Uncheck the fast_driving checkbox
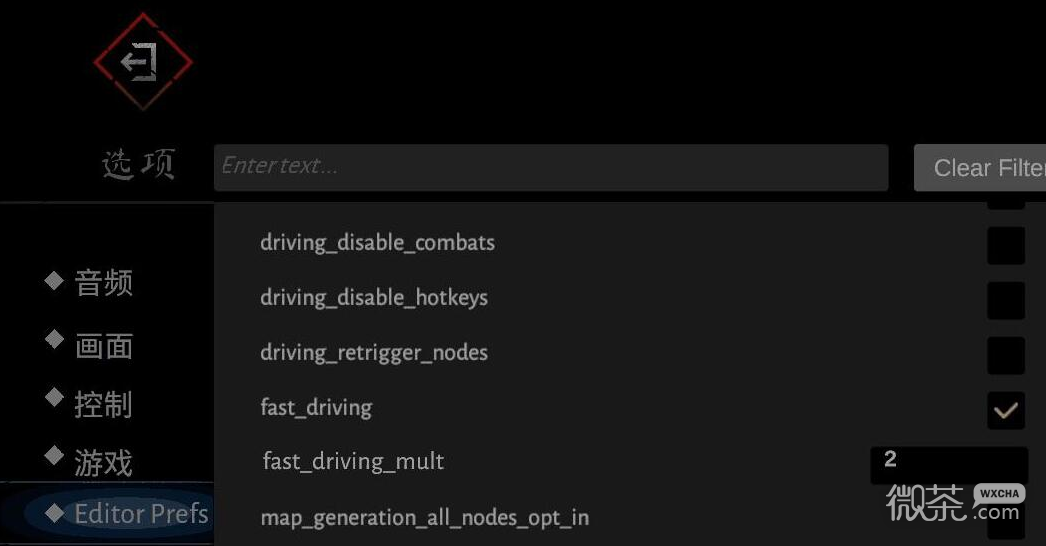1046x546 pixels. 1005,410
